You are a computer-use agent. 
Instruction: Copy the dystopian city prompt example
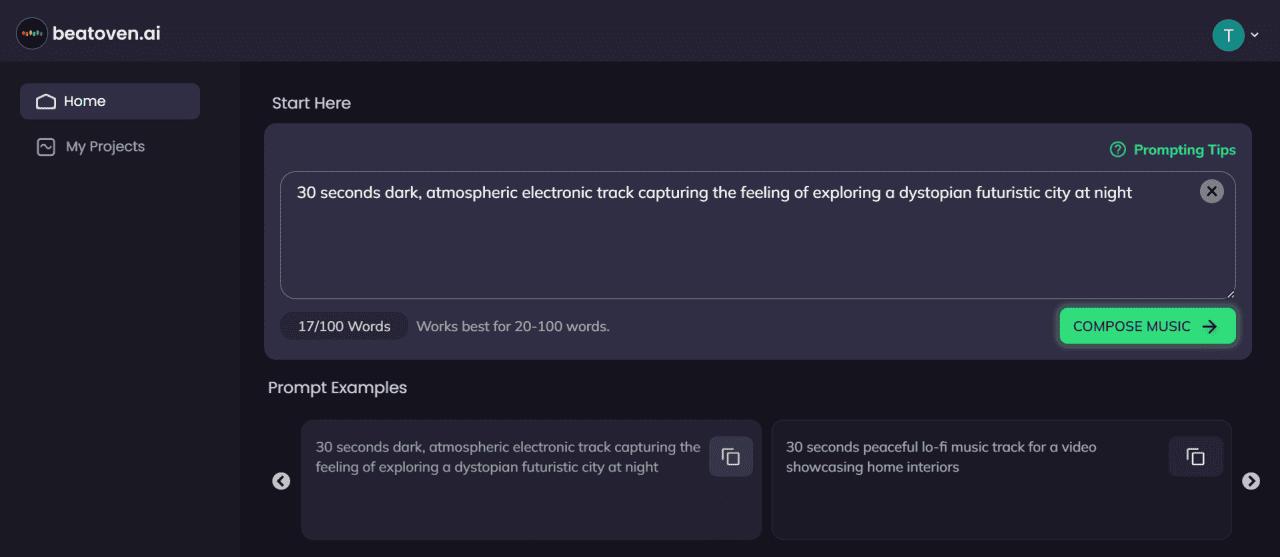coord(731,457)
